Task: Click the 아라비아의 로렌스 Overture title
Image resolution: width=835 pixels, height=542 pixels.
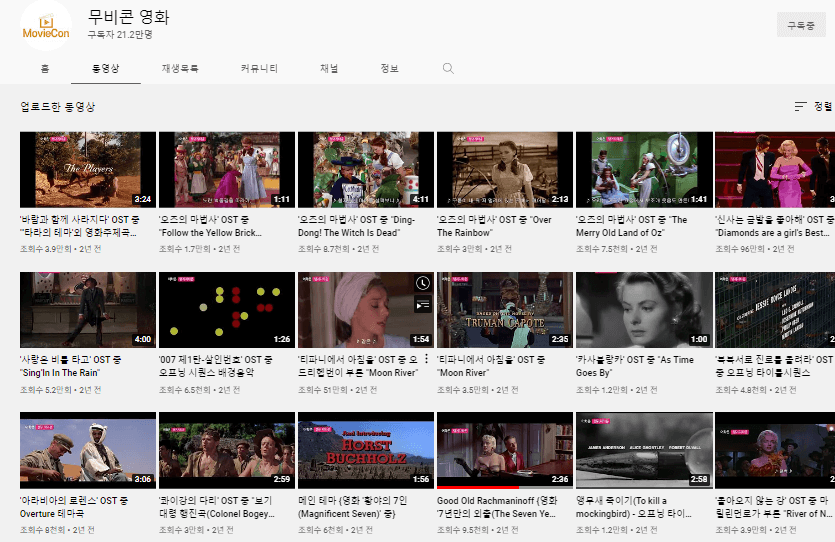Action: [x=74, y=507]
